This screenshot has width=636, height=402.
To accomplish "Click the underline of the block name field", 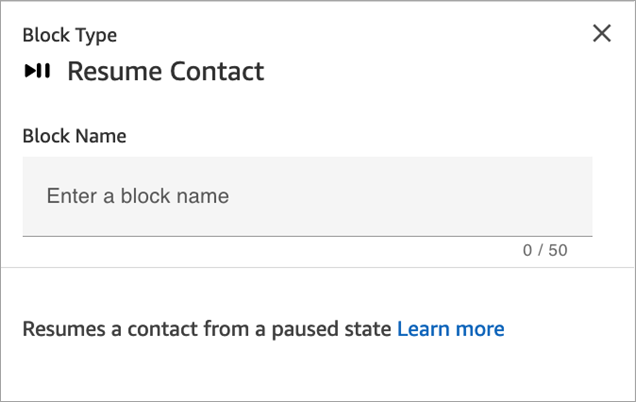I will point(307,236).
